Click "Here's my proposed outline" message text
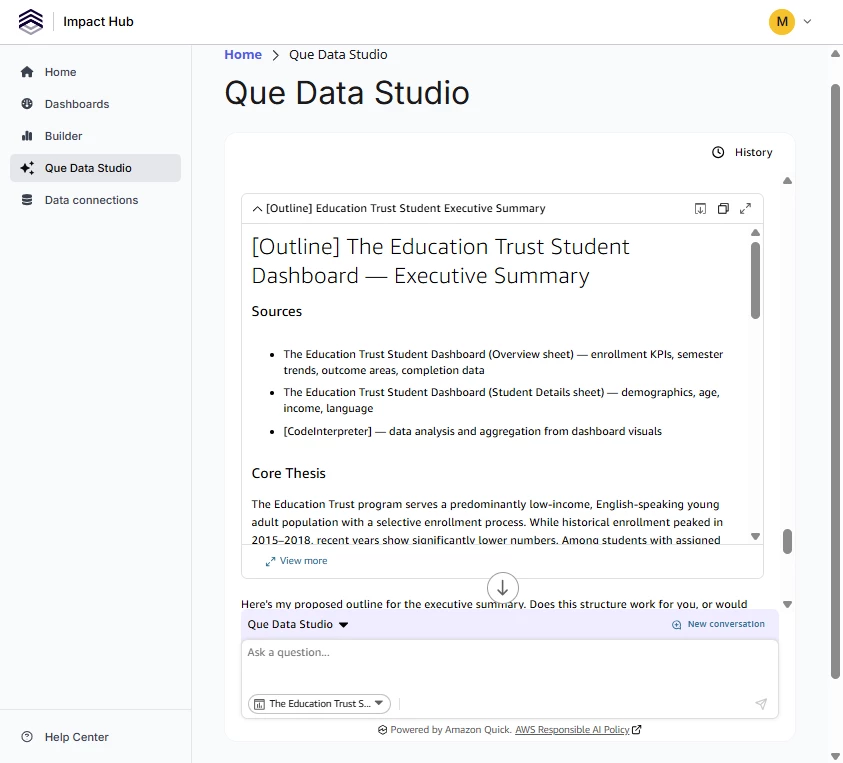The height and width of the screenshot is (763, 843). [x=494, y=604]
